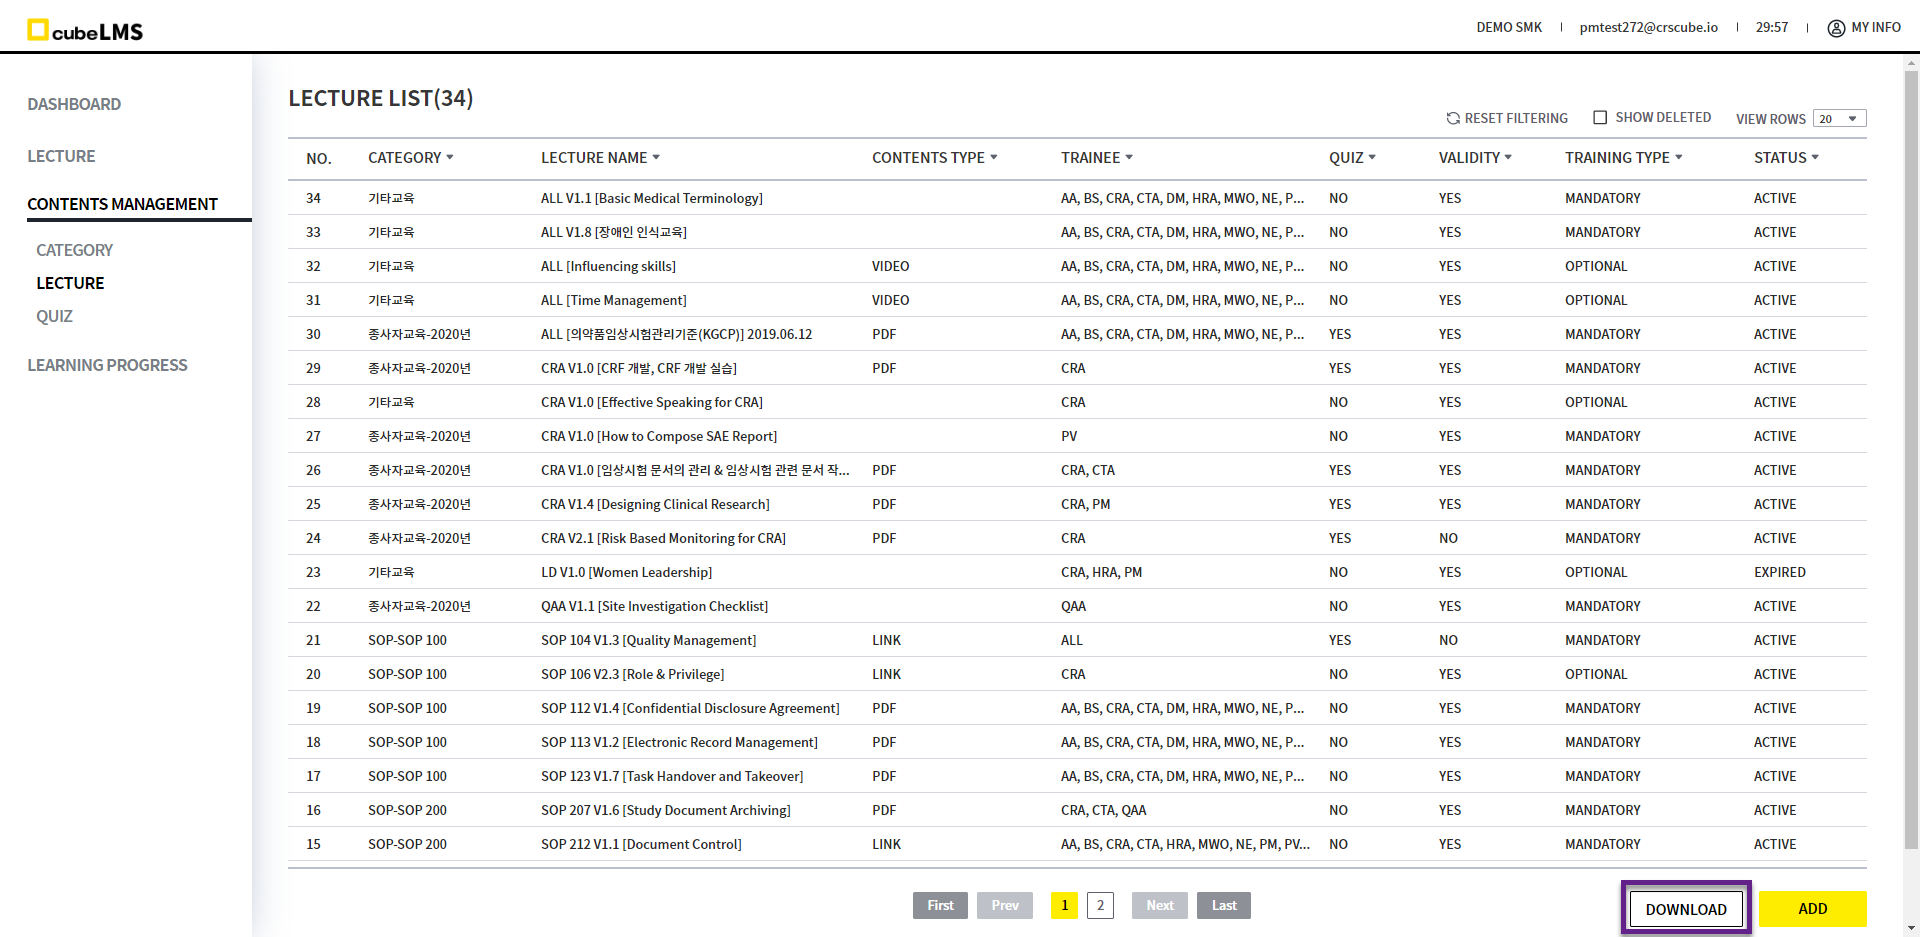Click the cubeLMS logo icon

[38, 30]
